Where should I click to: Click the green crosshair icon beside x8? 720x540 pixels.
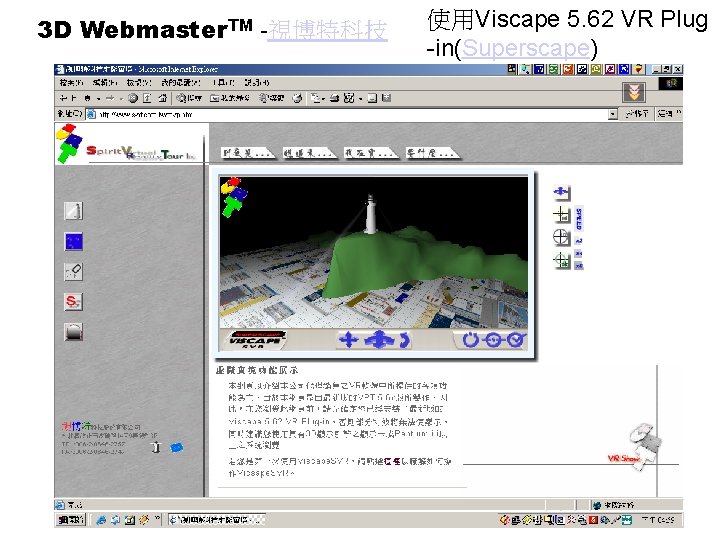562,260
